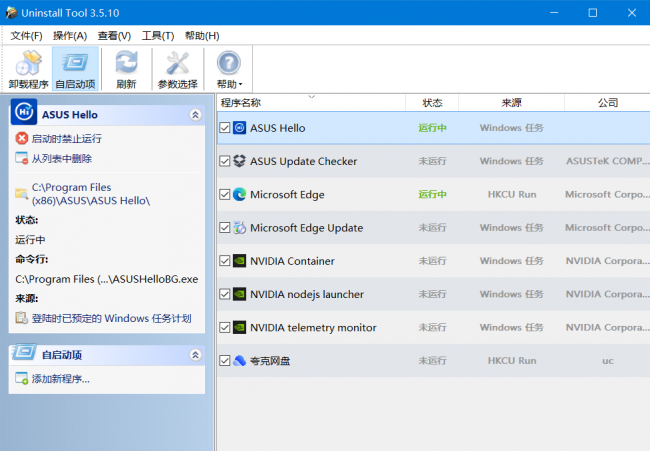Open the 操作(A) menu
This screenshot has width=650, height=451.
pyautogui.click(x=70, y=36)
